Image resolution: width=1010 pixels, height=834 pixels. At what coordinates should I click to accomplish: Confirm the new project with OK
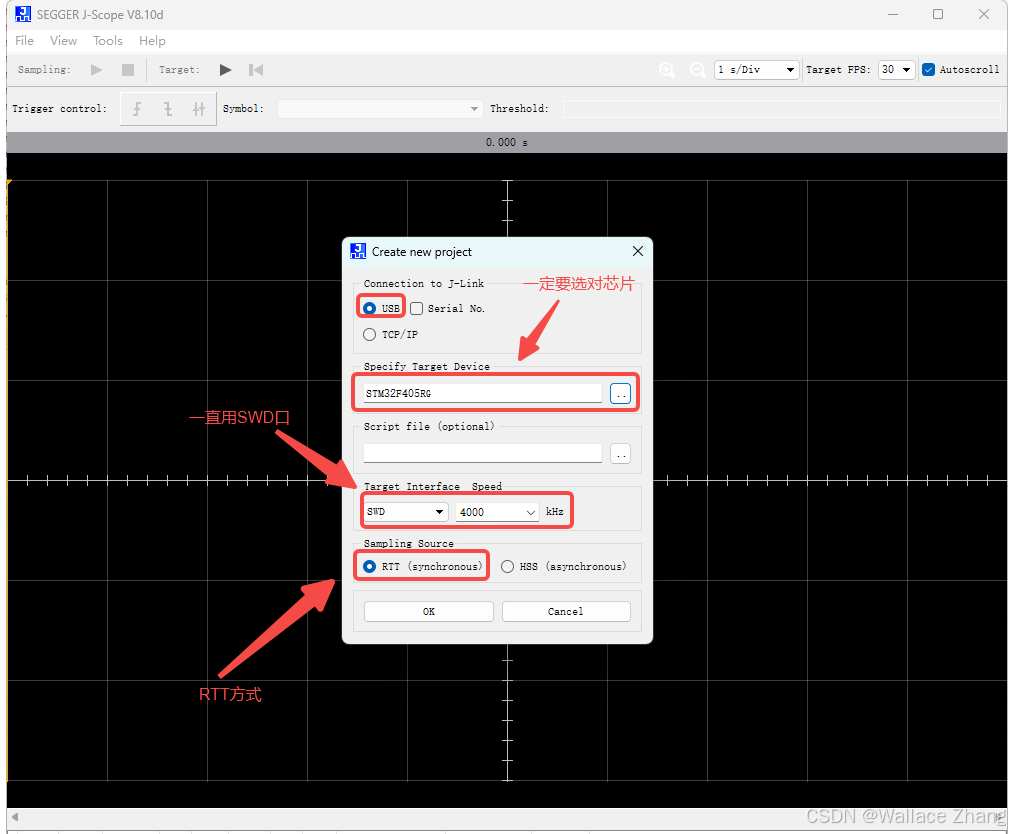(429, 611)
